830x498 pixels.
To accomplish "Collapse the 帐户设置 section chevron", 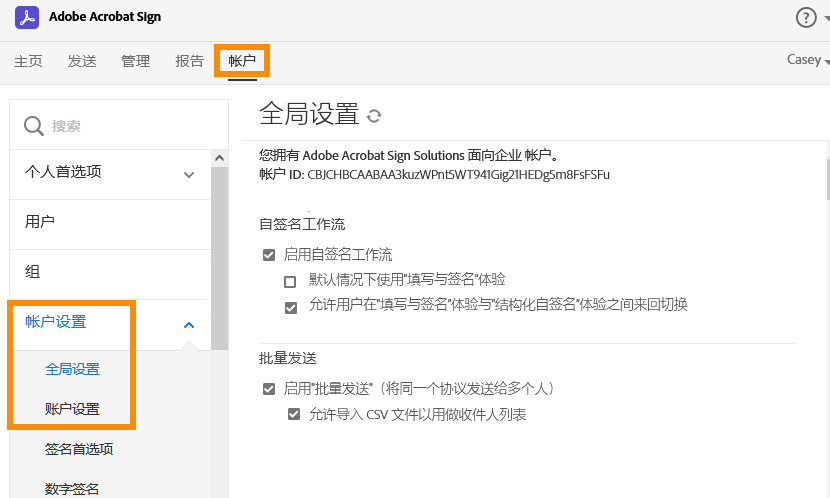I will 189,325.
